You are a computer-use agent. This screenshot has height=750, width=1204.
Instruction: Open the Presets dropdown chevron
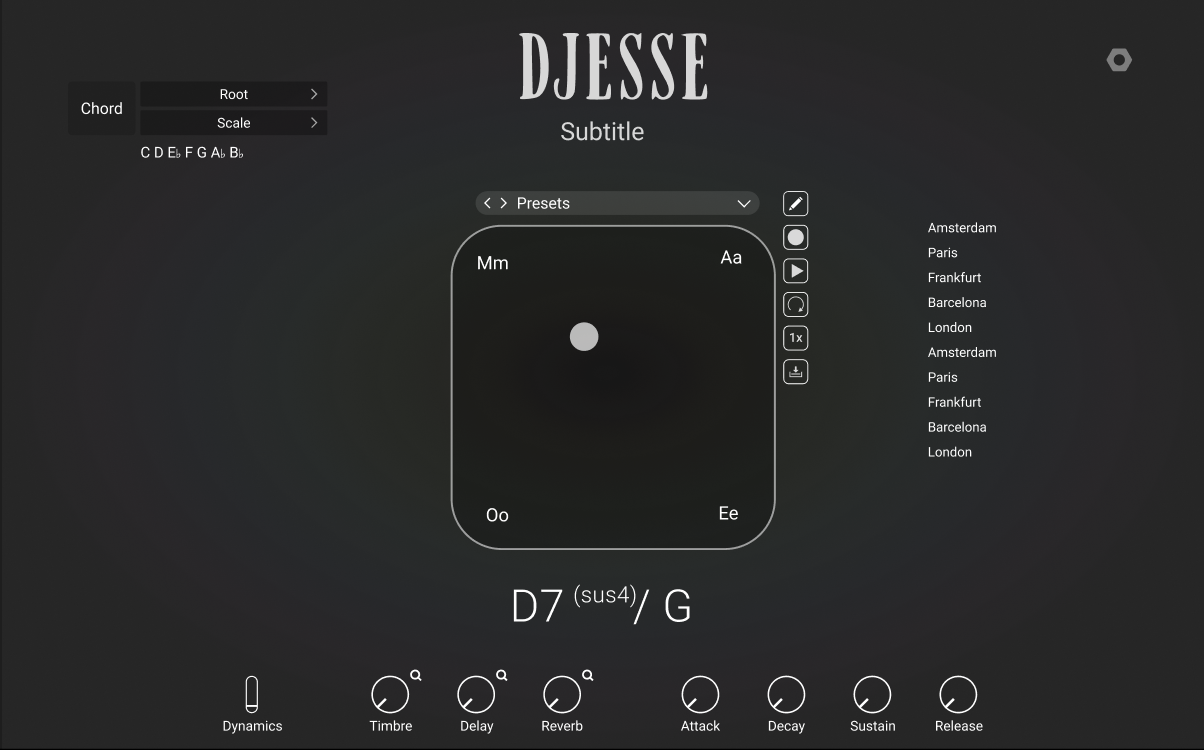pos(744,203)
